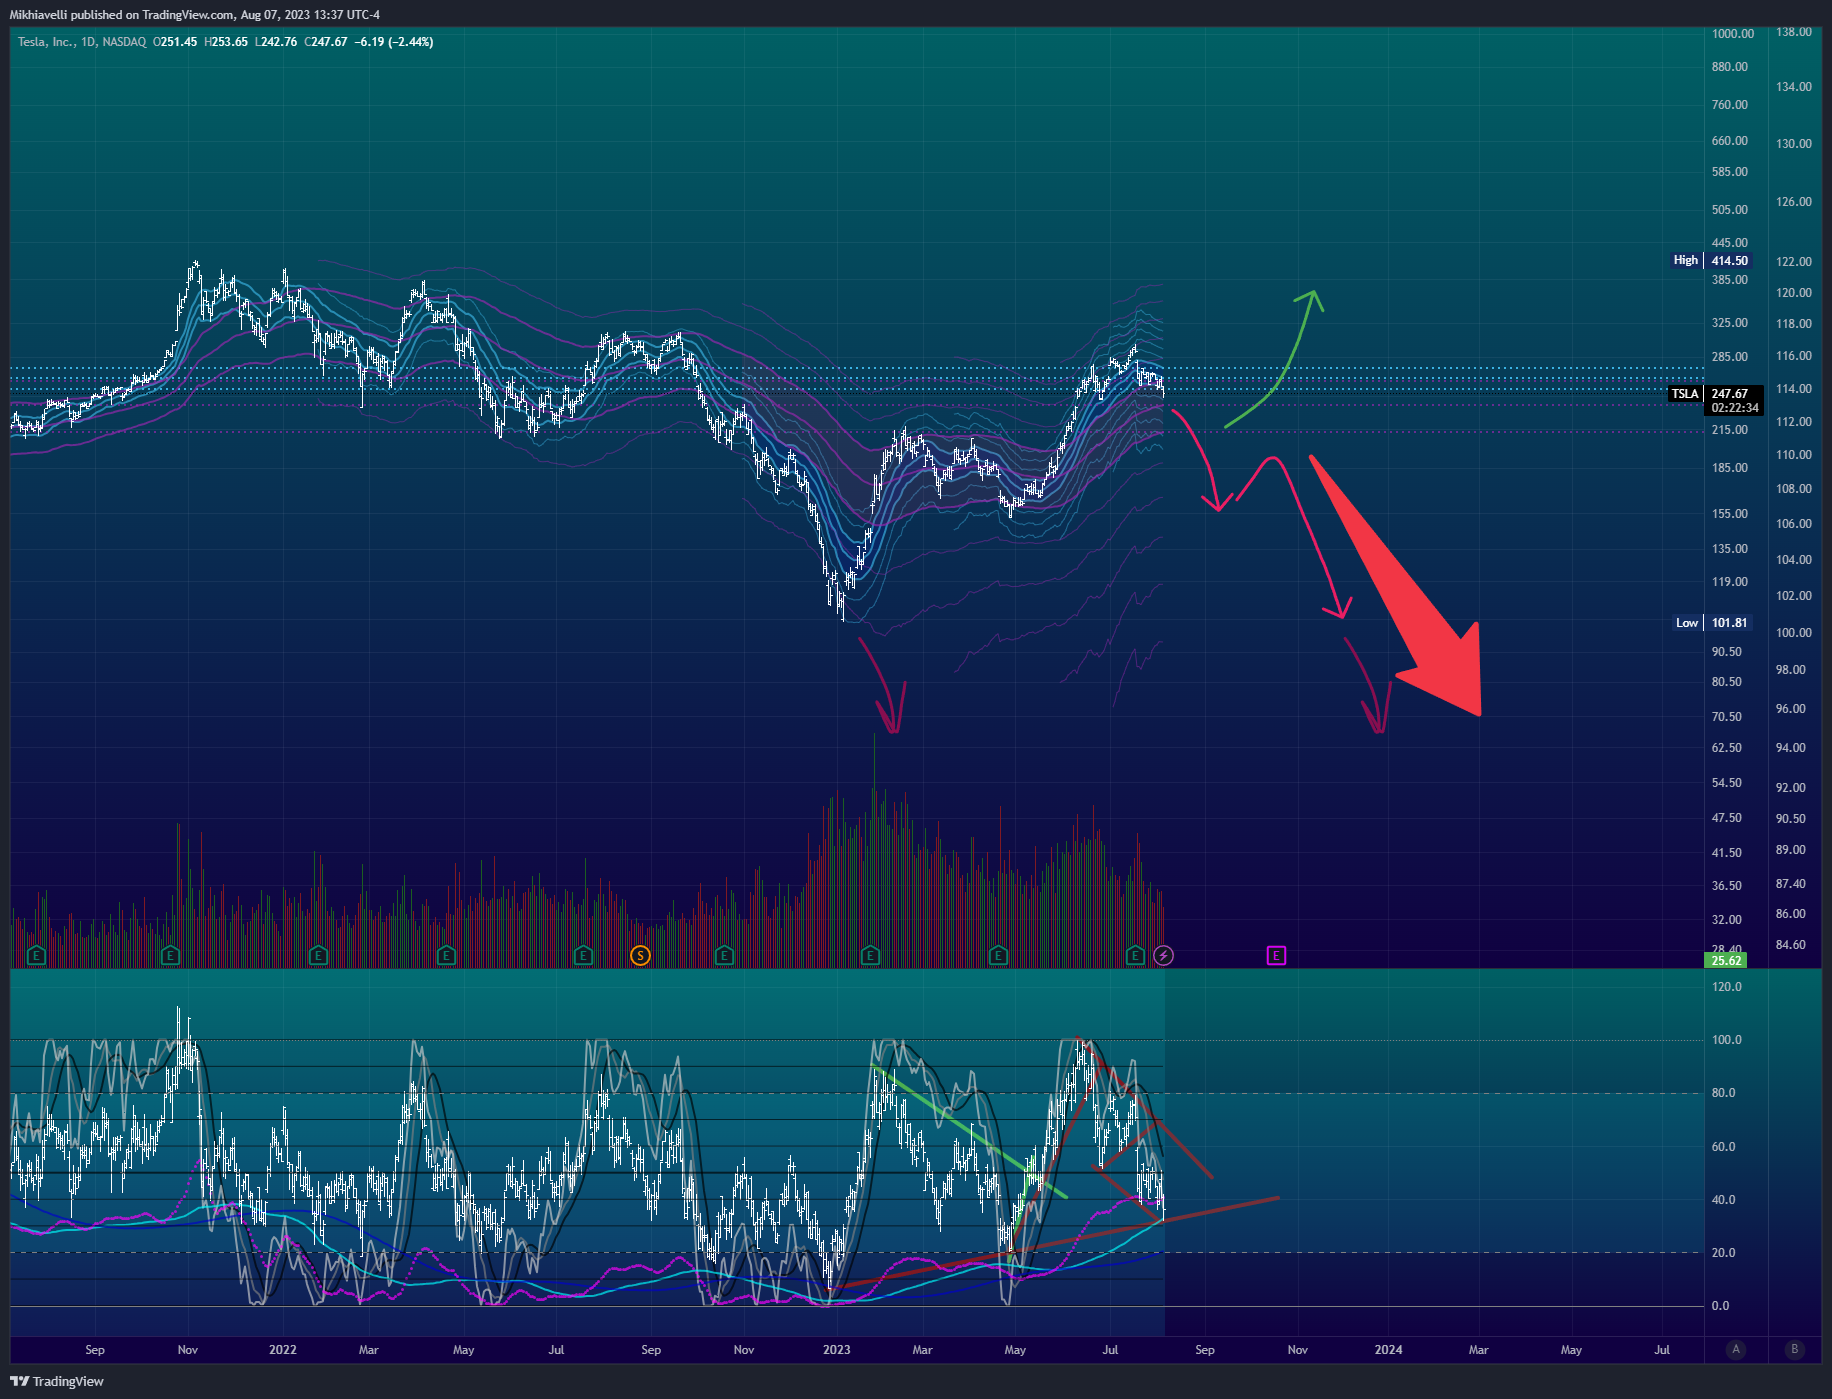Screen dimensions: 1832x1399
Task: Click the orange stock split S marker
Action: 640,956
